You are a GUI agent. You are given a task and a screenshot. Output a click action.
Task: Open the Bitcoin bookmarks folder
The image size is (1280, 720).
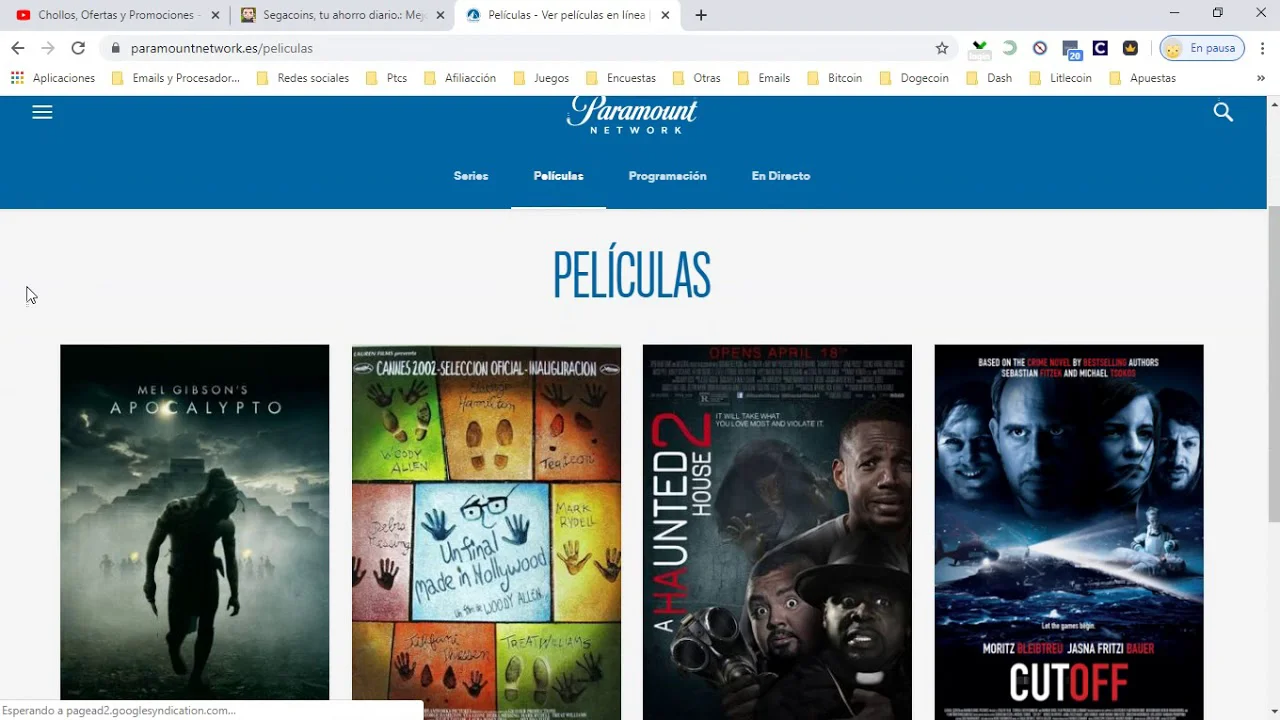835,78
